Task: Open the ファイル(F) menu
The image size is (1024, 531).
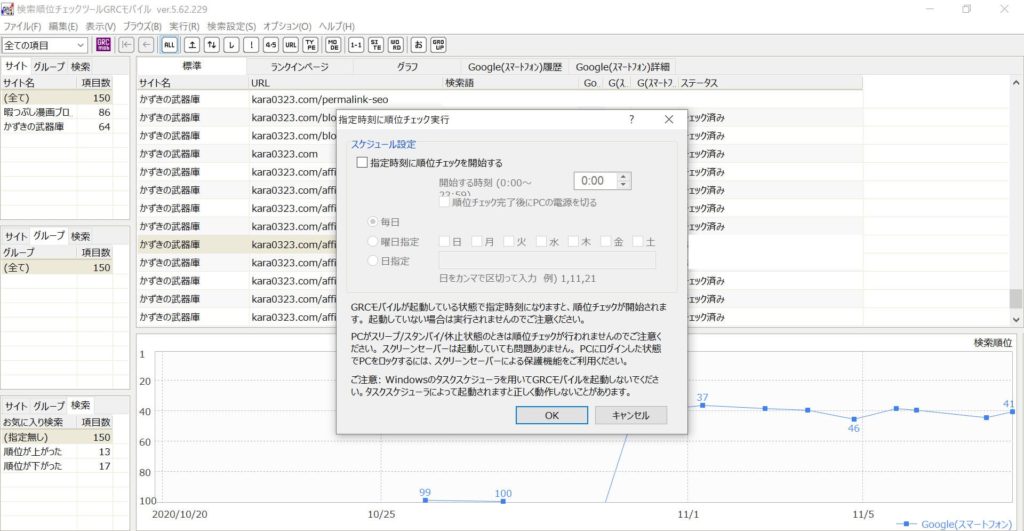Action: [x=22, y=26]
